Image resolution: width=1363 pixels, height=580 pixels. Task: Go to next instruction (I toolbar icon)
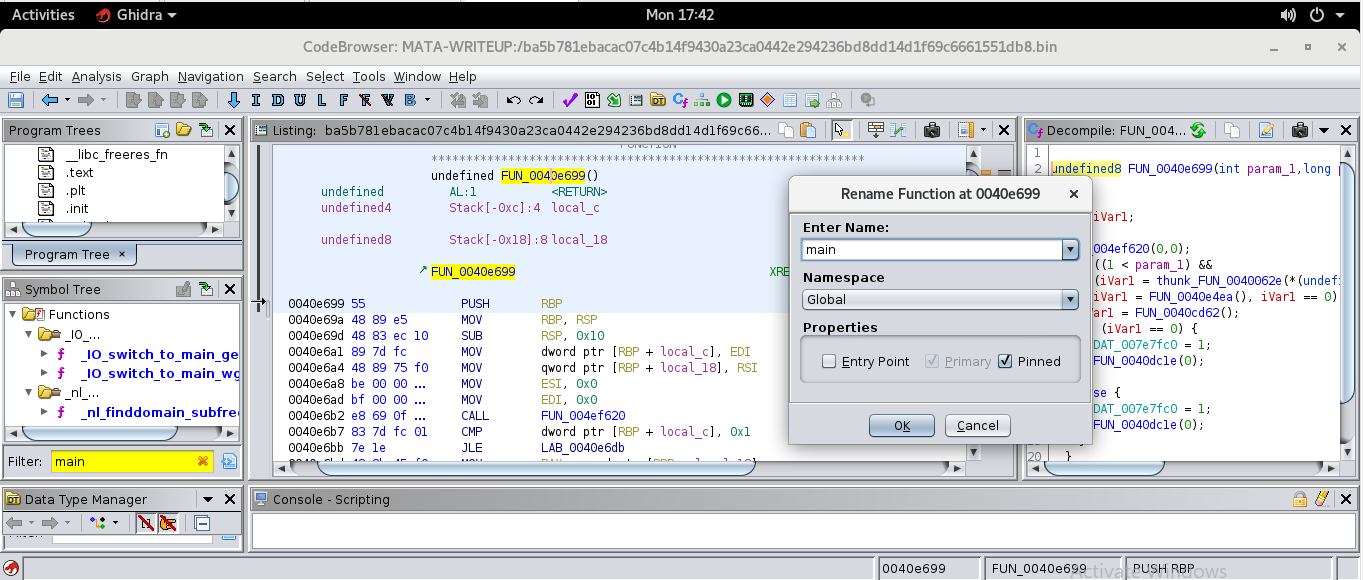click(256, 100)
